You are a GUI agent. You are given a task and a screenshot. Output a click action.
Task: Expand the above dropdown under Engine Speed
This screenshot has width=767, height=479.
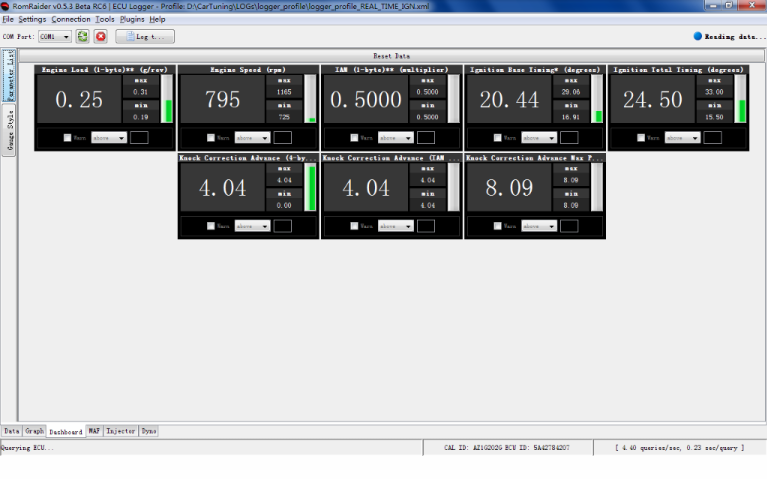click(x=252, y=138)
